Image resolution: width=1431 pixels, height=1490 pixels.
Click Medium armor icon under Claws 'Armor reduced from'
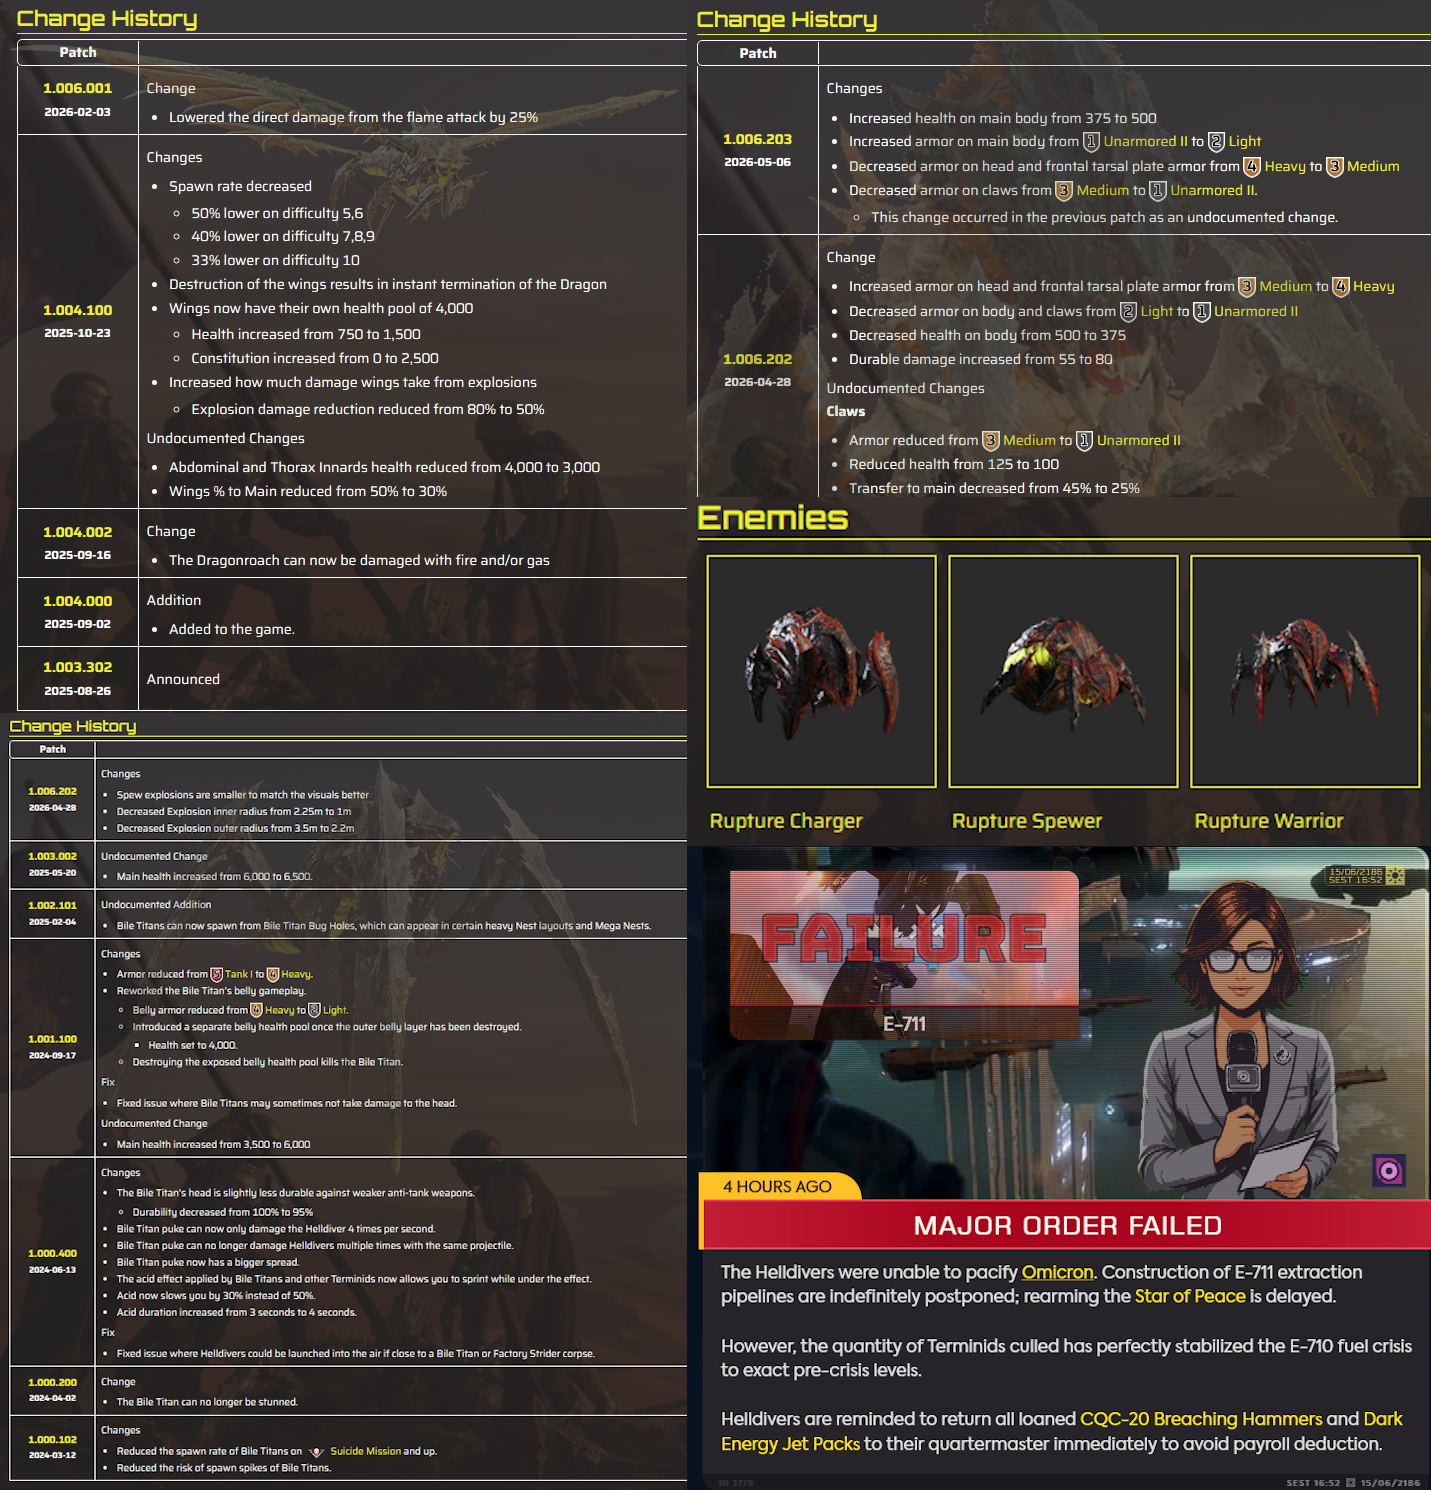pyautogui.click(x=991, y=441)
